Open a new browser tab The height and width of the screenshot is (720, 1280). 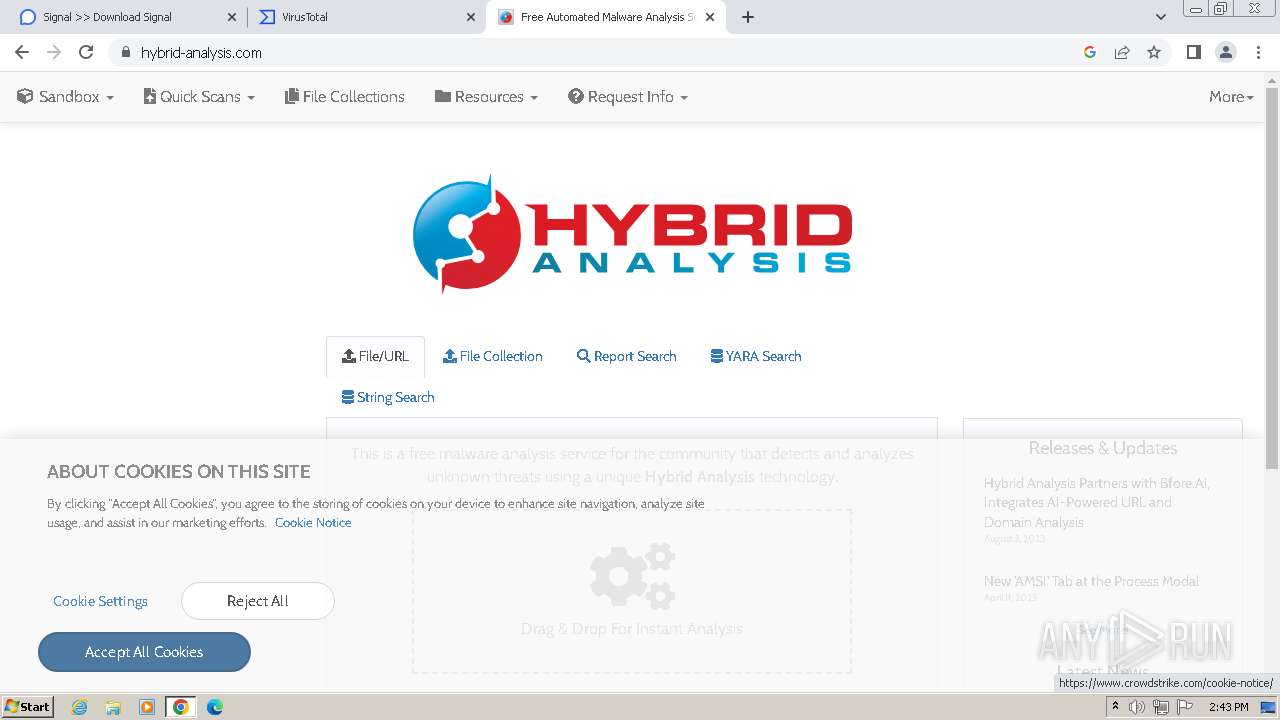click(x=748, y=17)
